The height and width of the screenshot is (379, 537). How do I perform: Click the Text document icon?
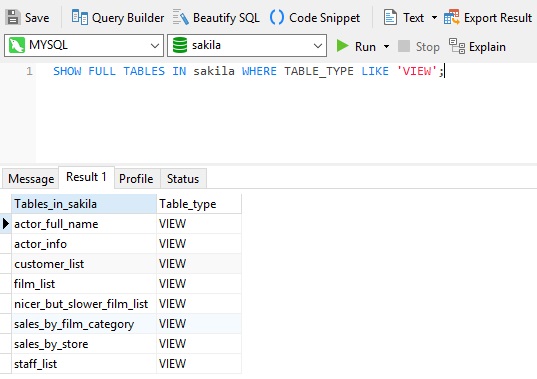390,17
